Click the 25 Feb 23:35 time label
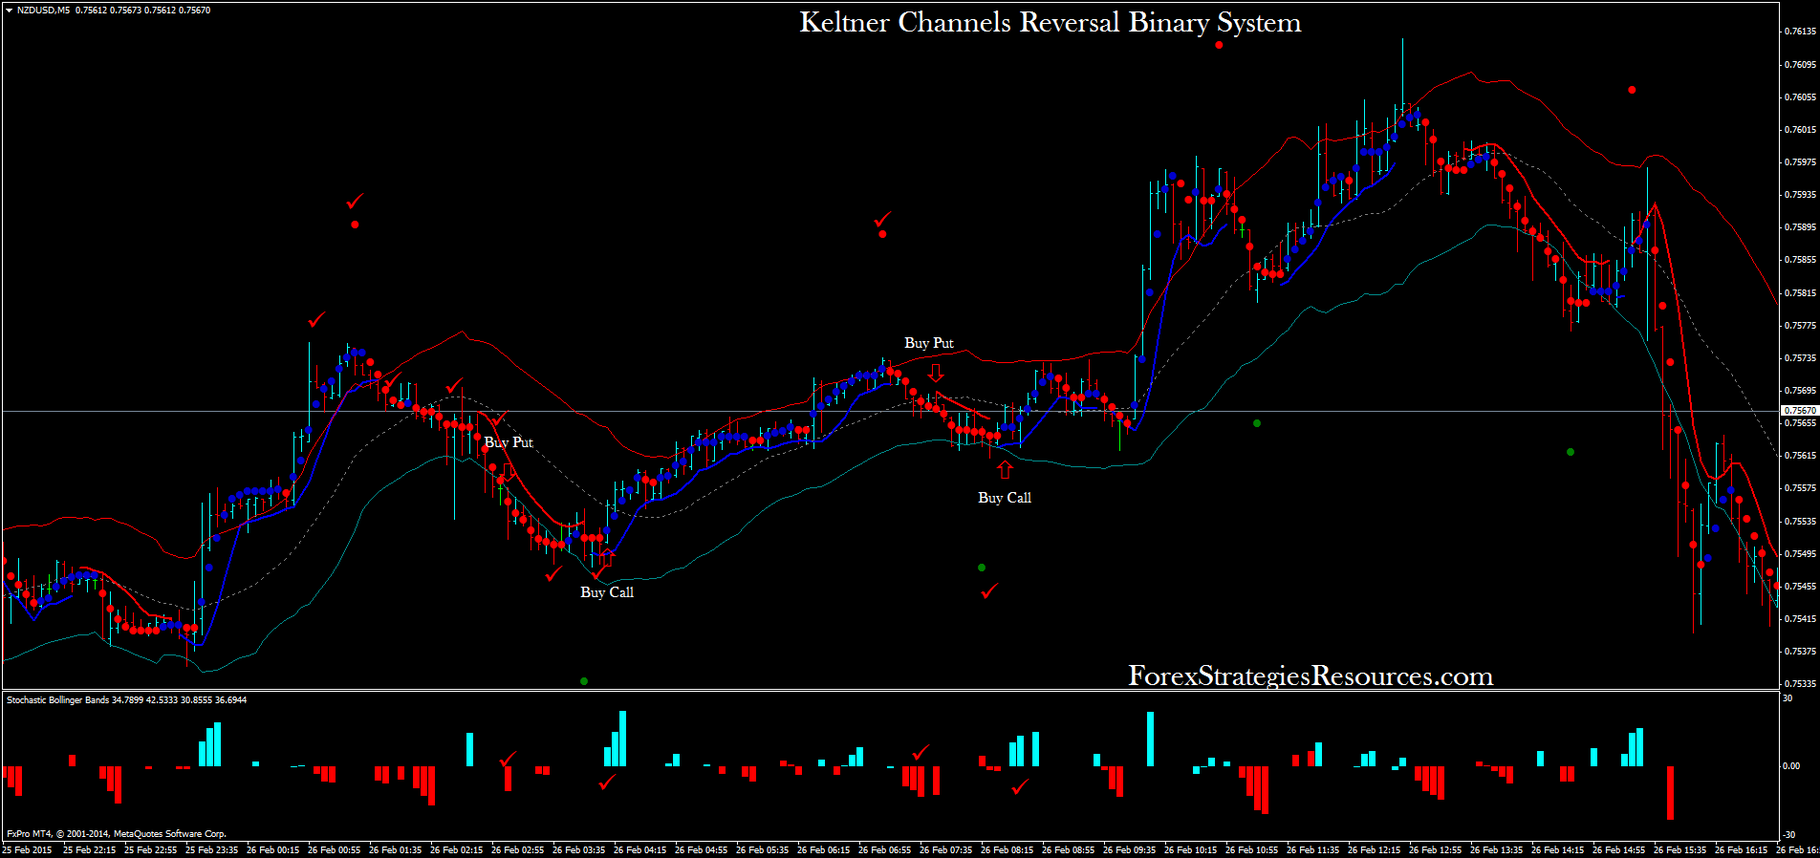The image size is (1820, 858). [x=212, y=850]
